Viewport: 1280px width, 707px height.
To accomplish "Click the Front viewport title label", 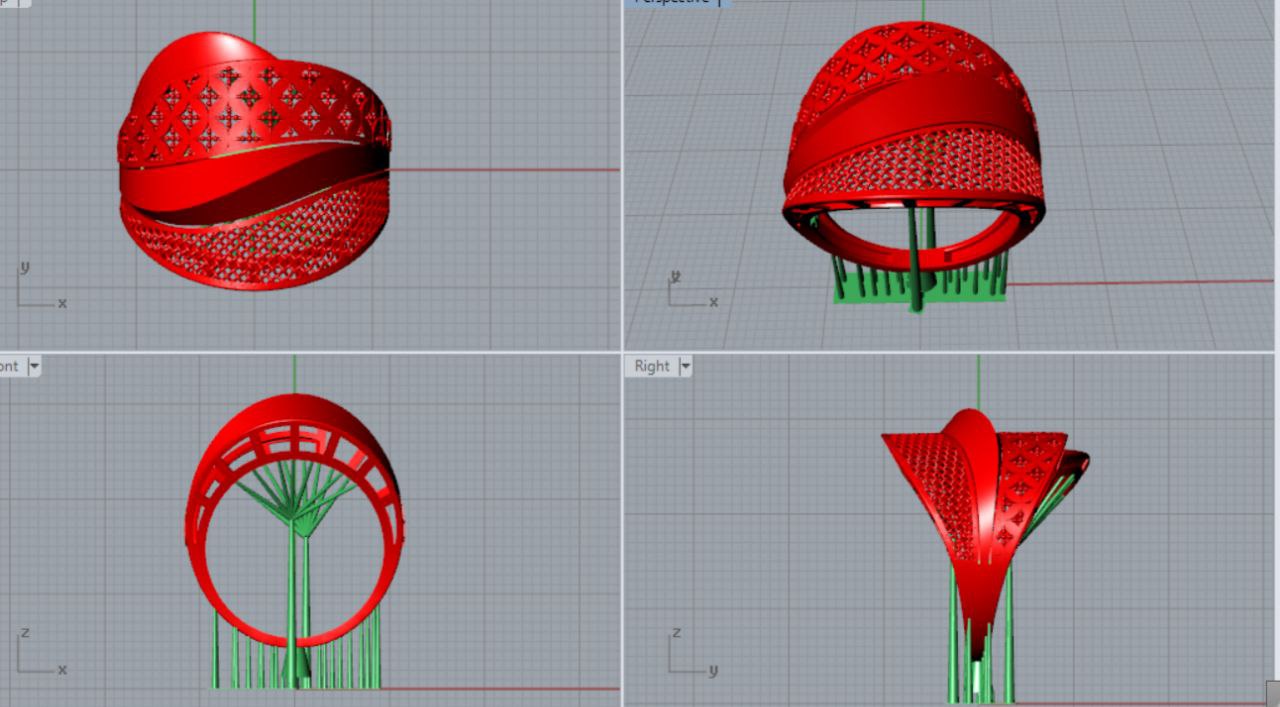I will click(9, 366).
